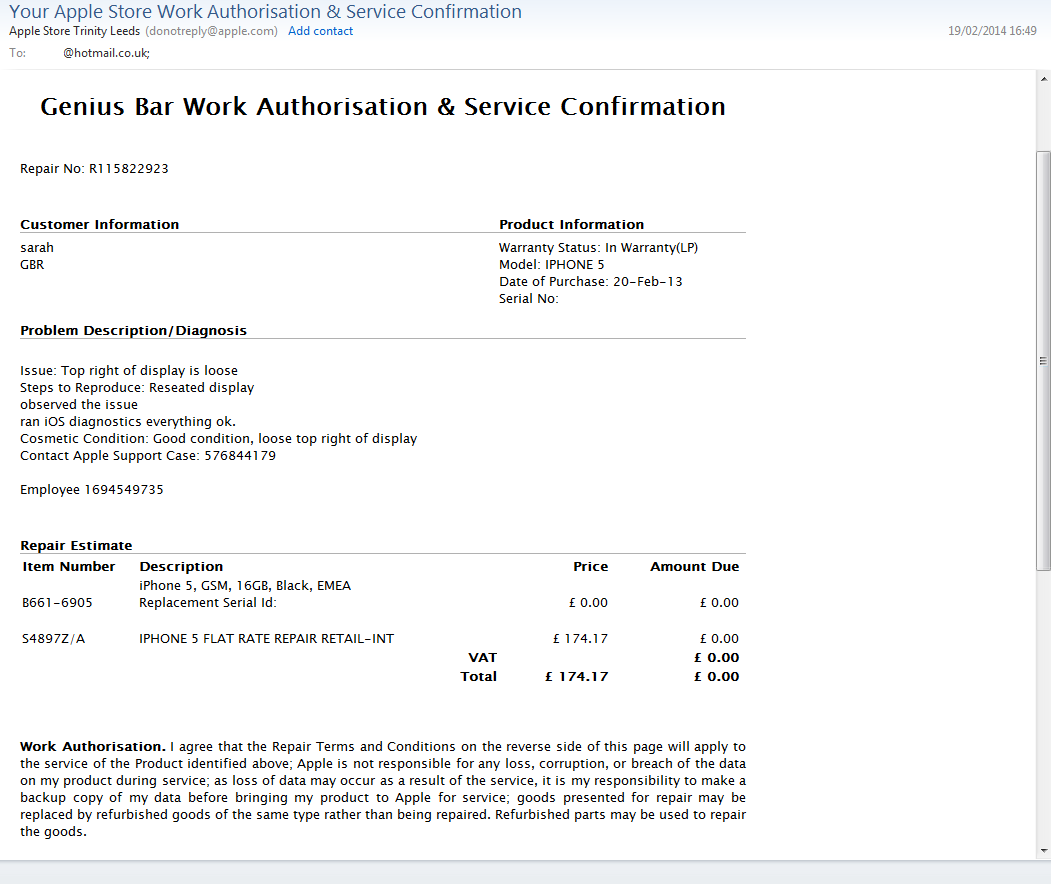Click the 'Serial No:' line
Screen dimensions: 1051x884
point(529,299)
